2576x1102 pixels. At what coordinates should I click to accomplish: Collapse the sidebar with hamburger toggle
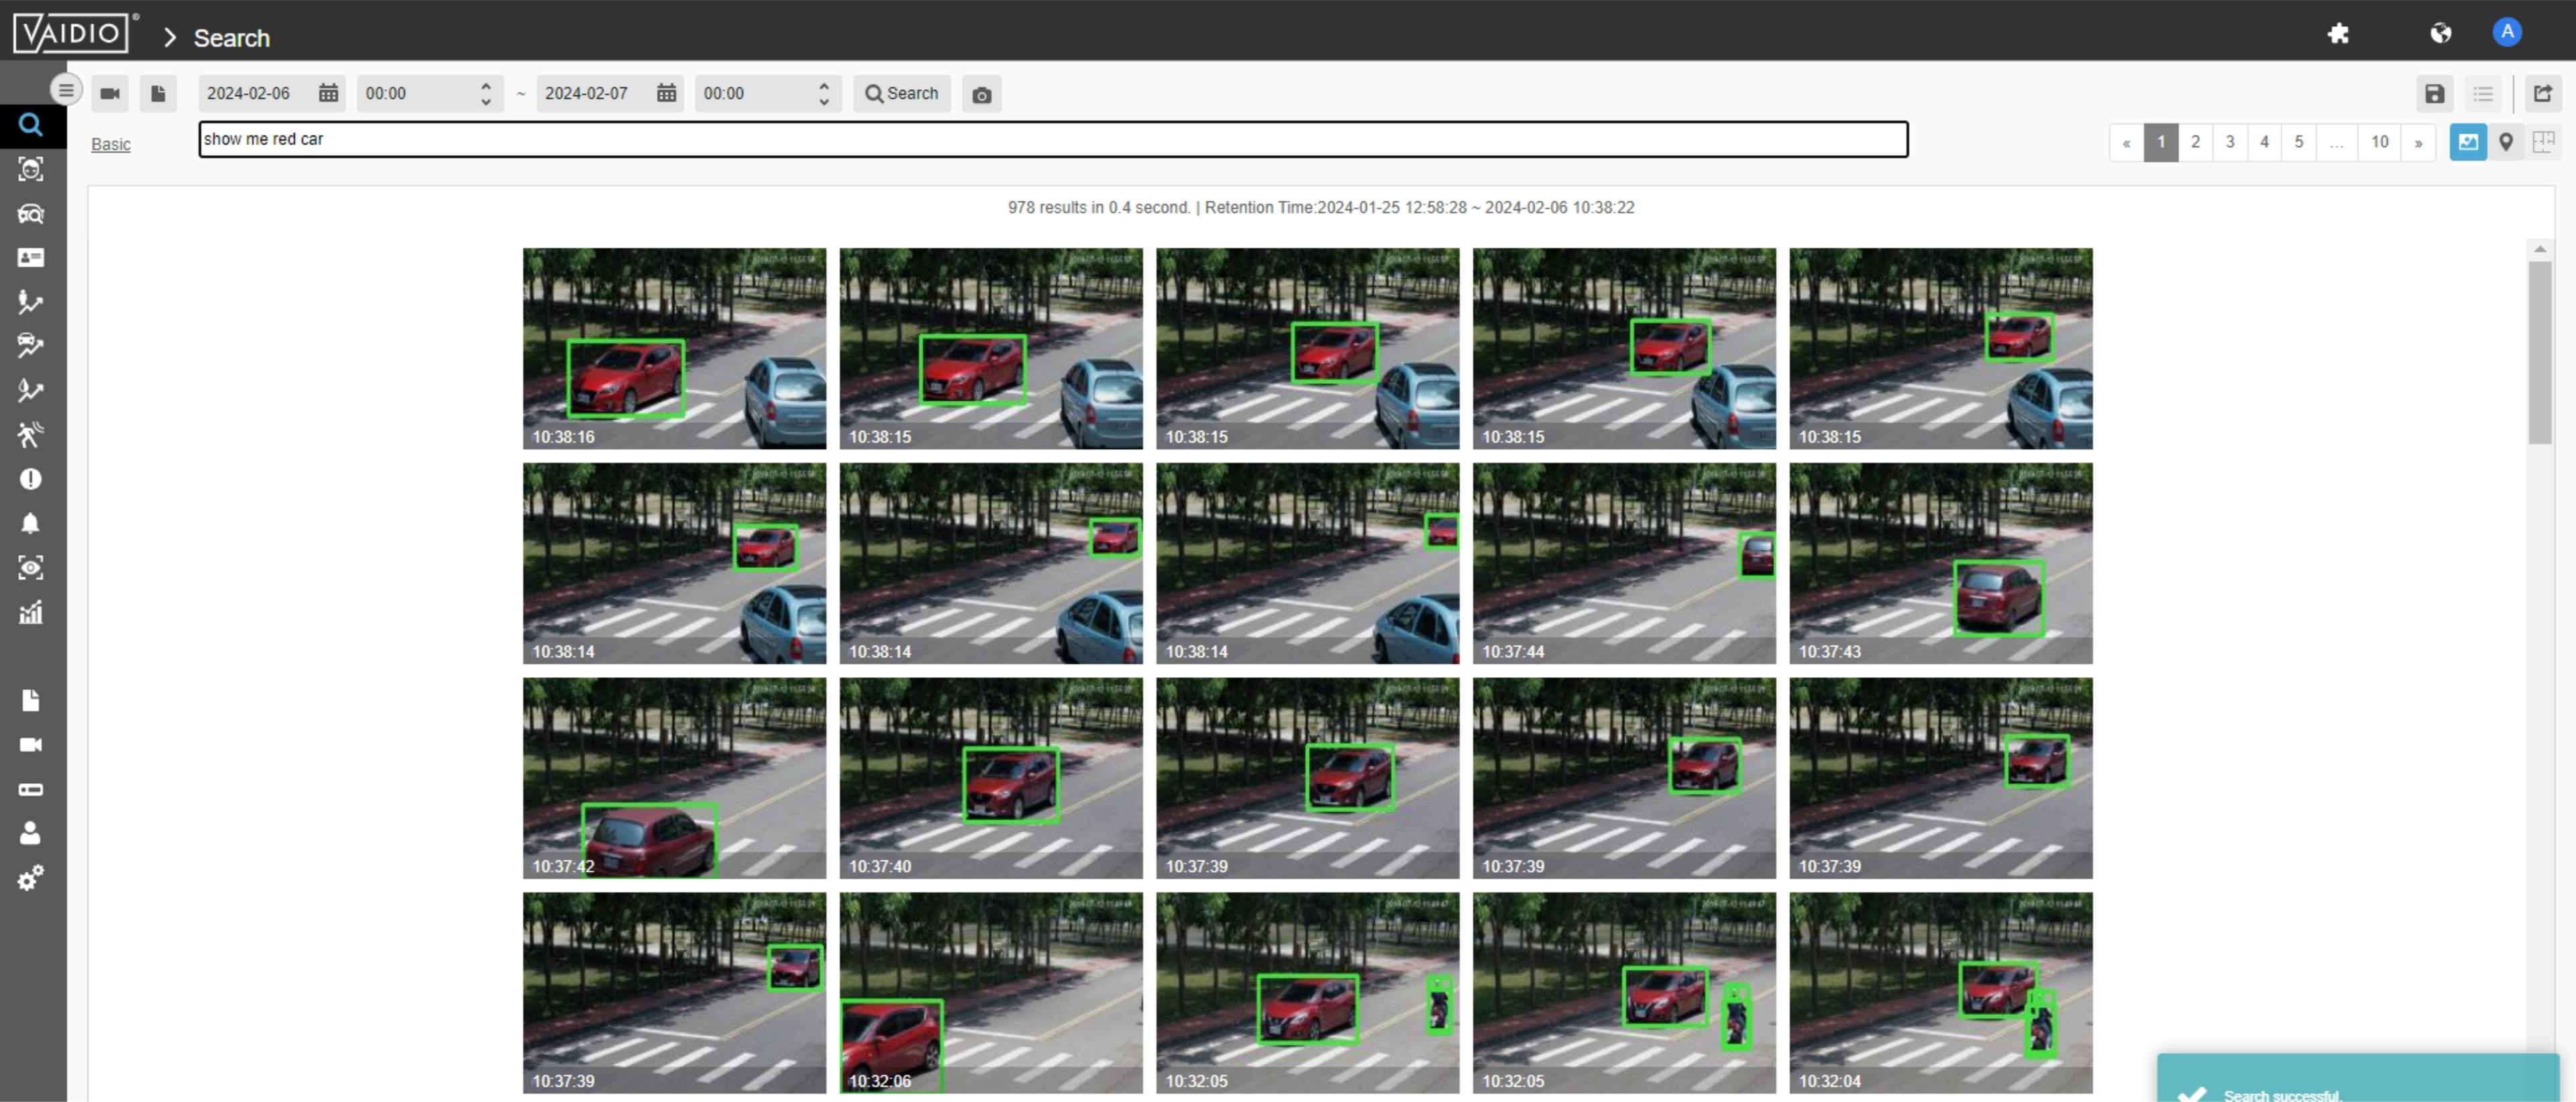coord(66,91)
